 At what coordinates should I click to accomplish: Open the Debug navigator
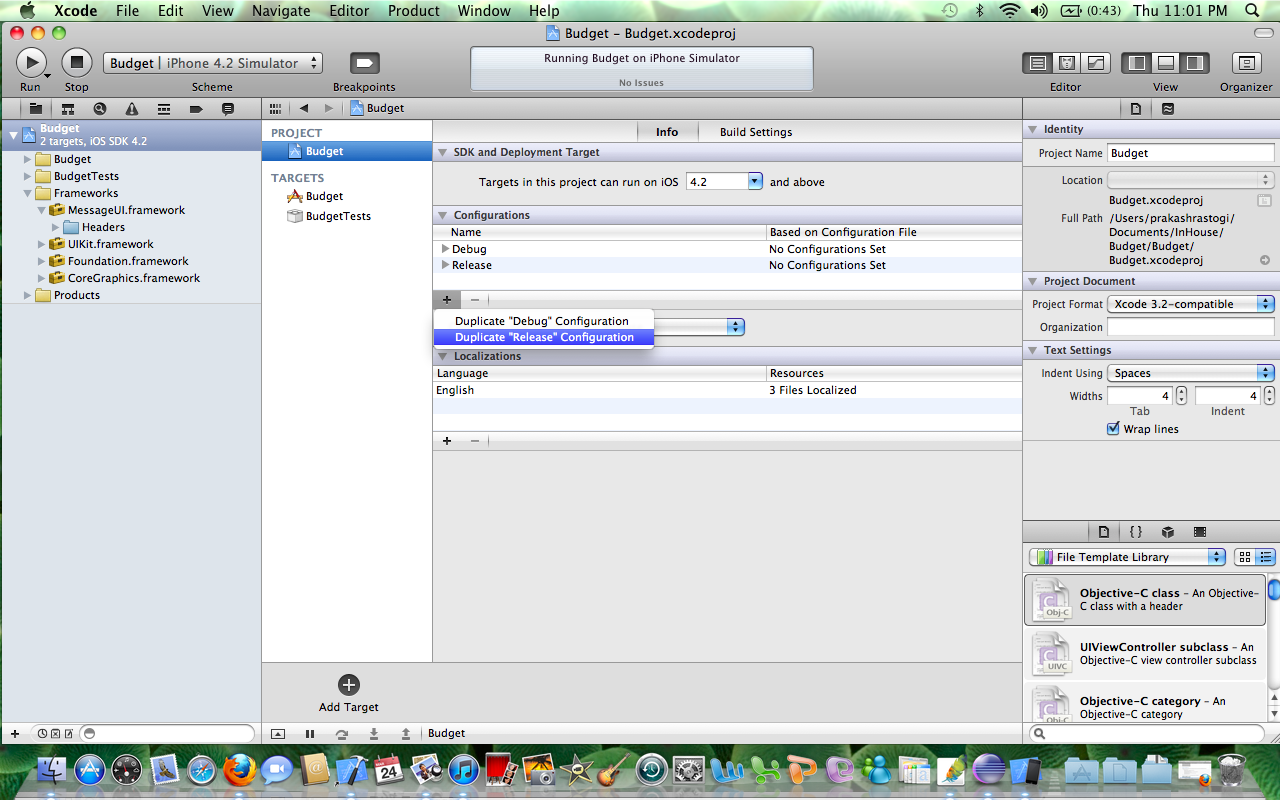163,108
